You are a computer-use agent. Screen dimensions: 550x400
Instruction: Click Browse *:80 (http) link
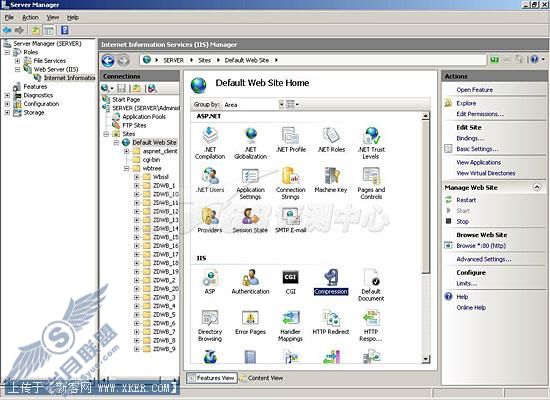(481, 246)
